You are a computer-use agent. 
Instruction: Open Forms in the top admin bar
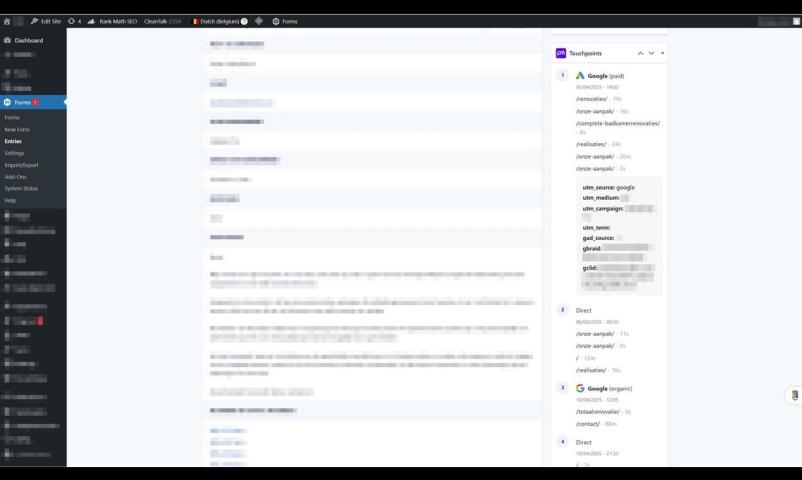285,21
